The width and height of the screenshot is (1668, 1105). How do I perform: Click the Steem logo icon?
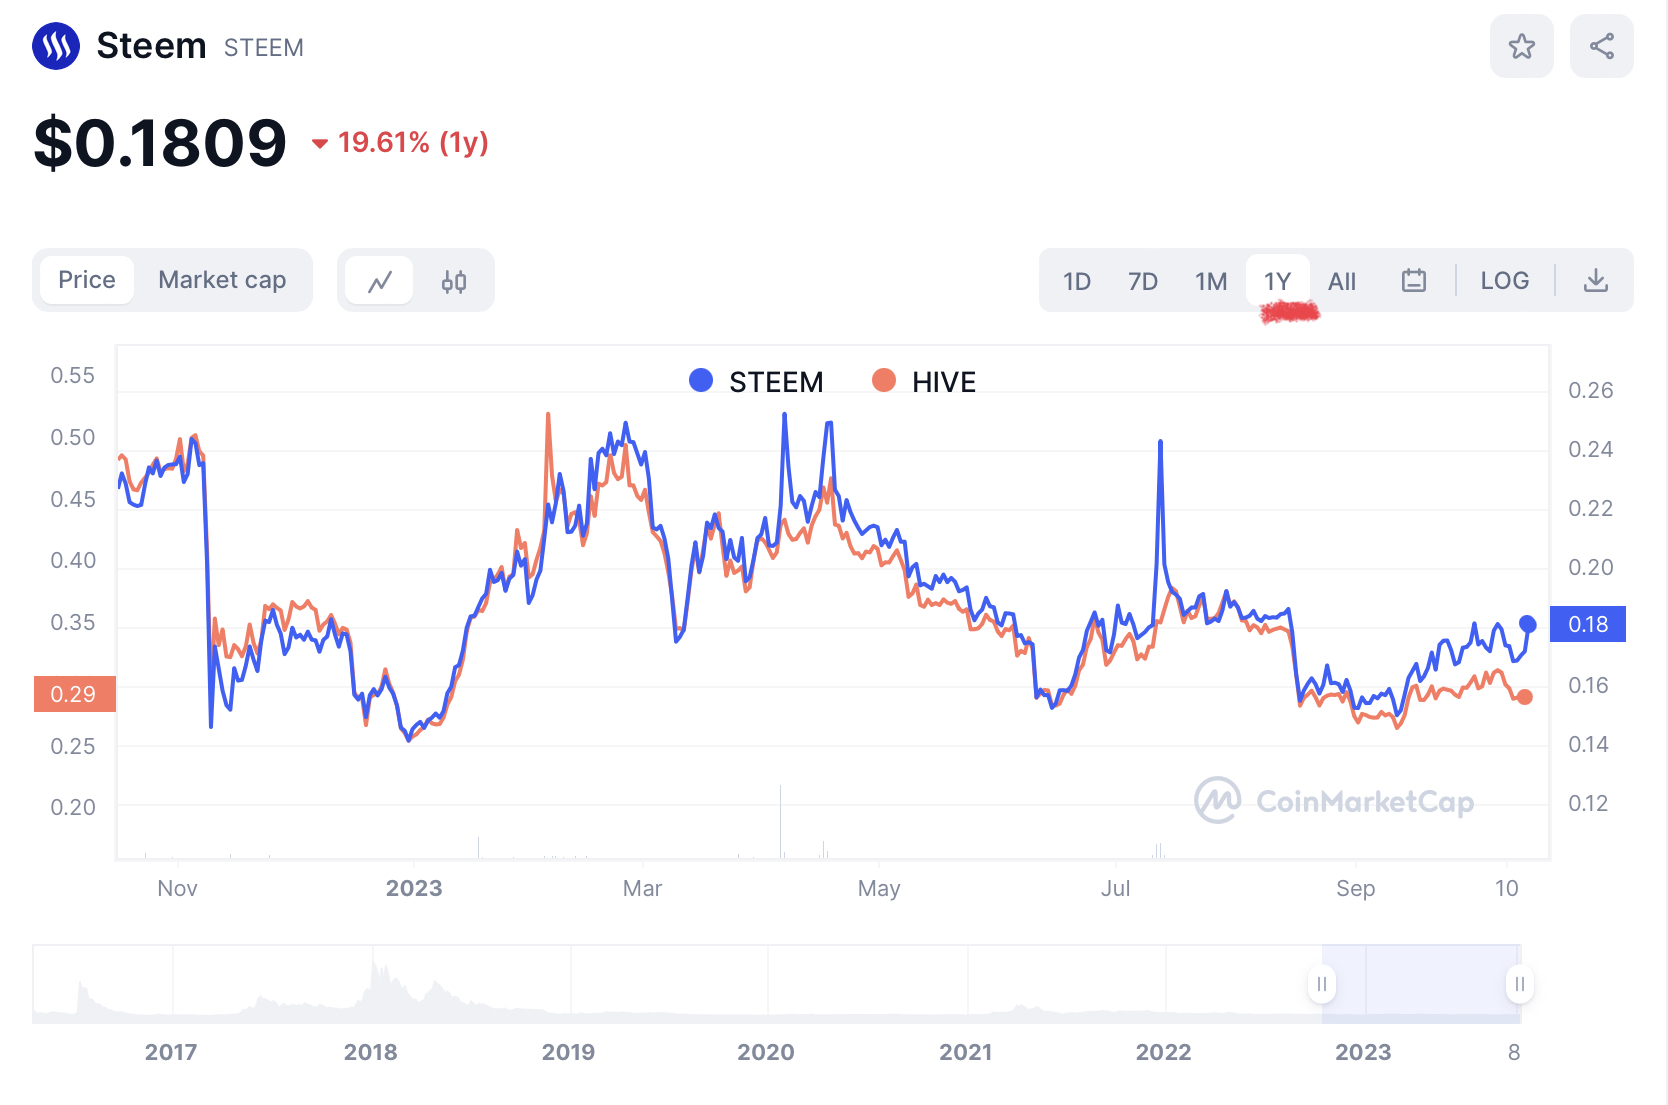[x=56, y=46]
